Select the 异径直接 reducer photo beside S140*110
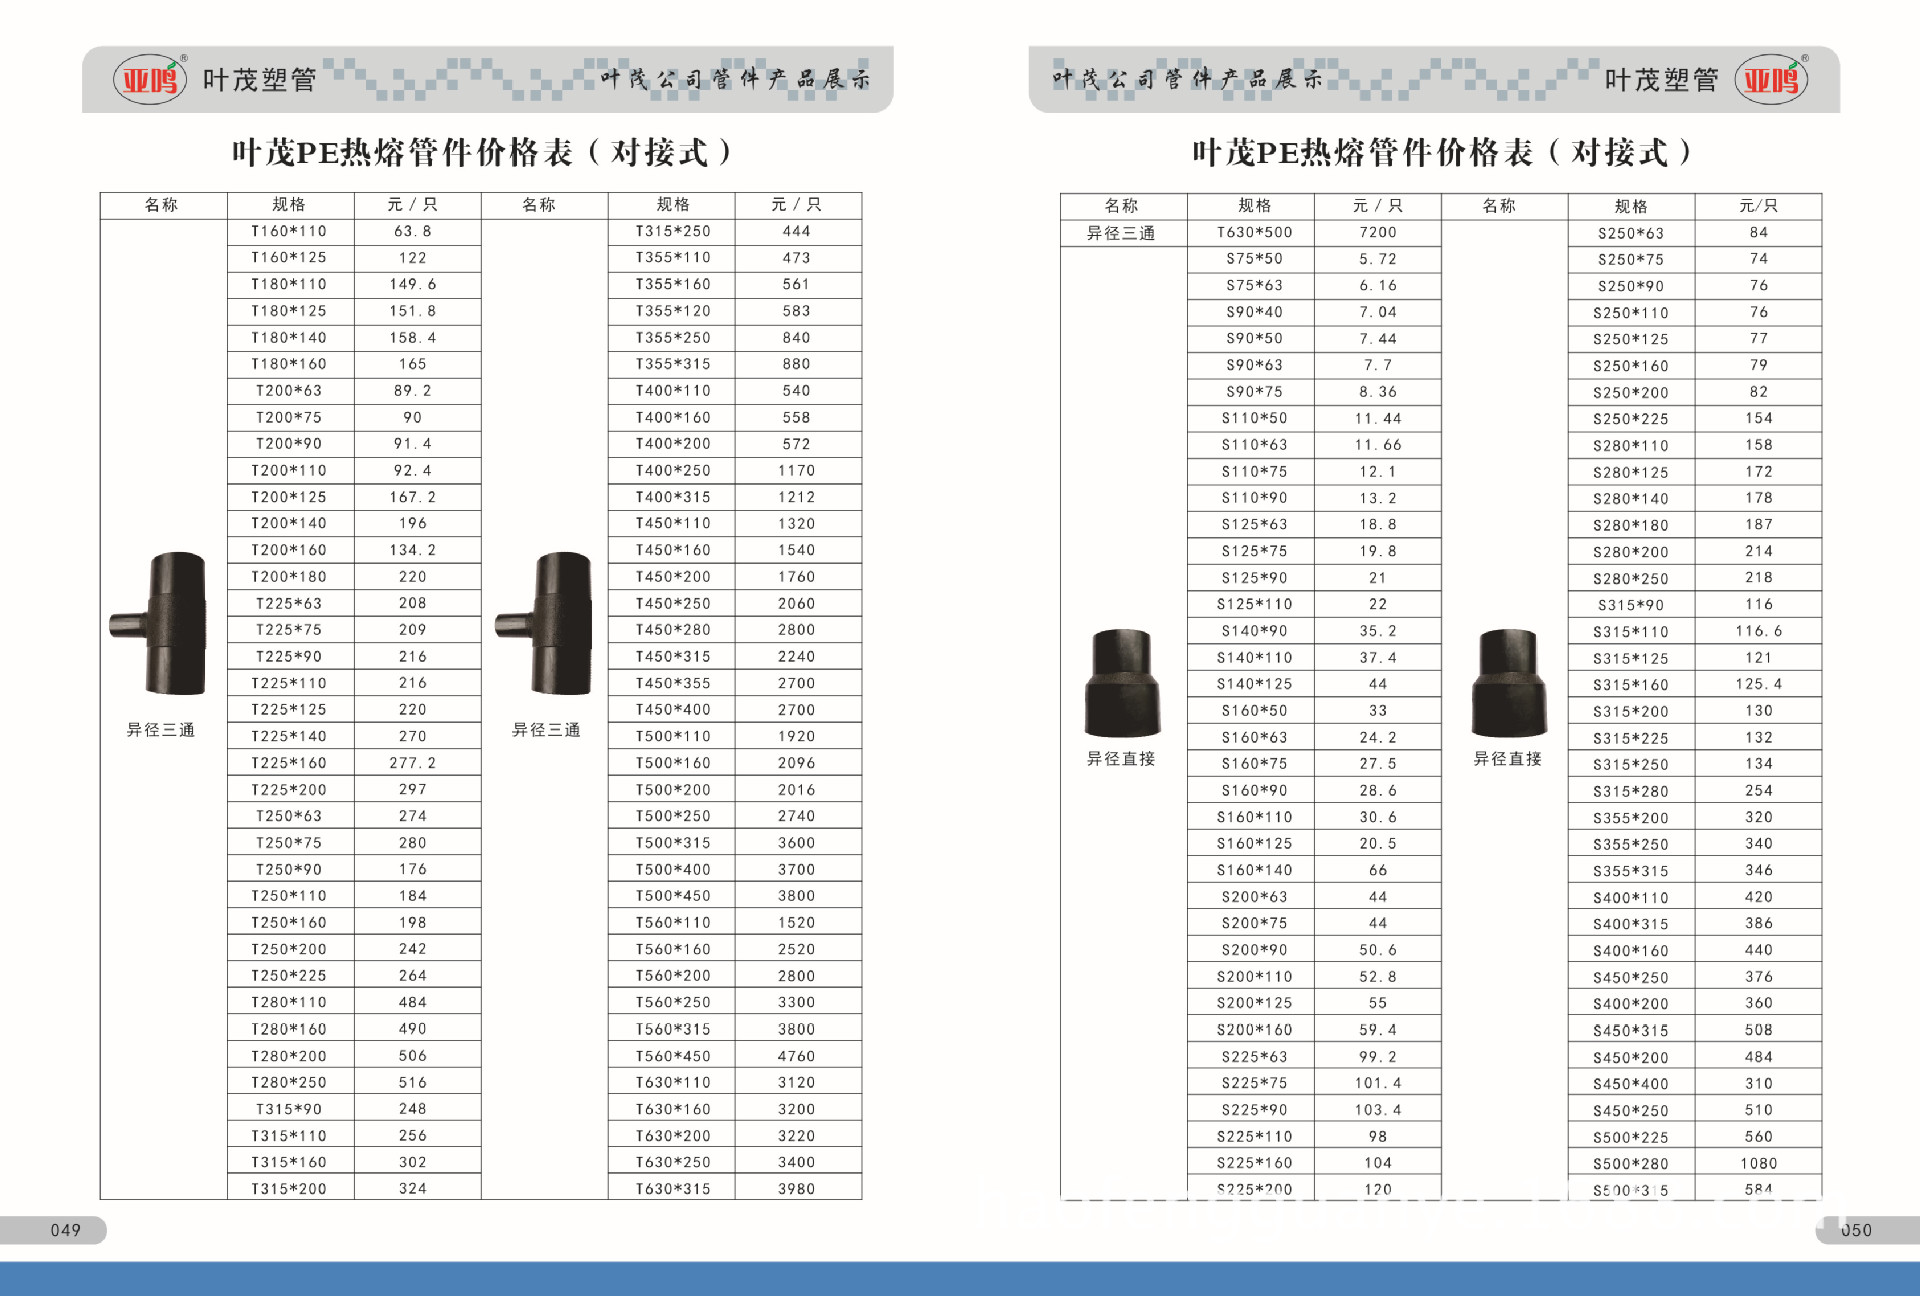This screenshot has height=1296, width=1920. pos(1122,683)
